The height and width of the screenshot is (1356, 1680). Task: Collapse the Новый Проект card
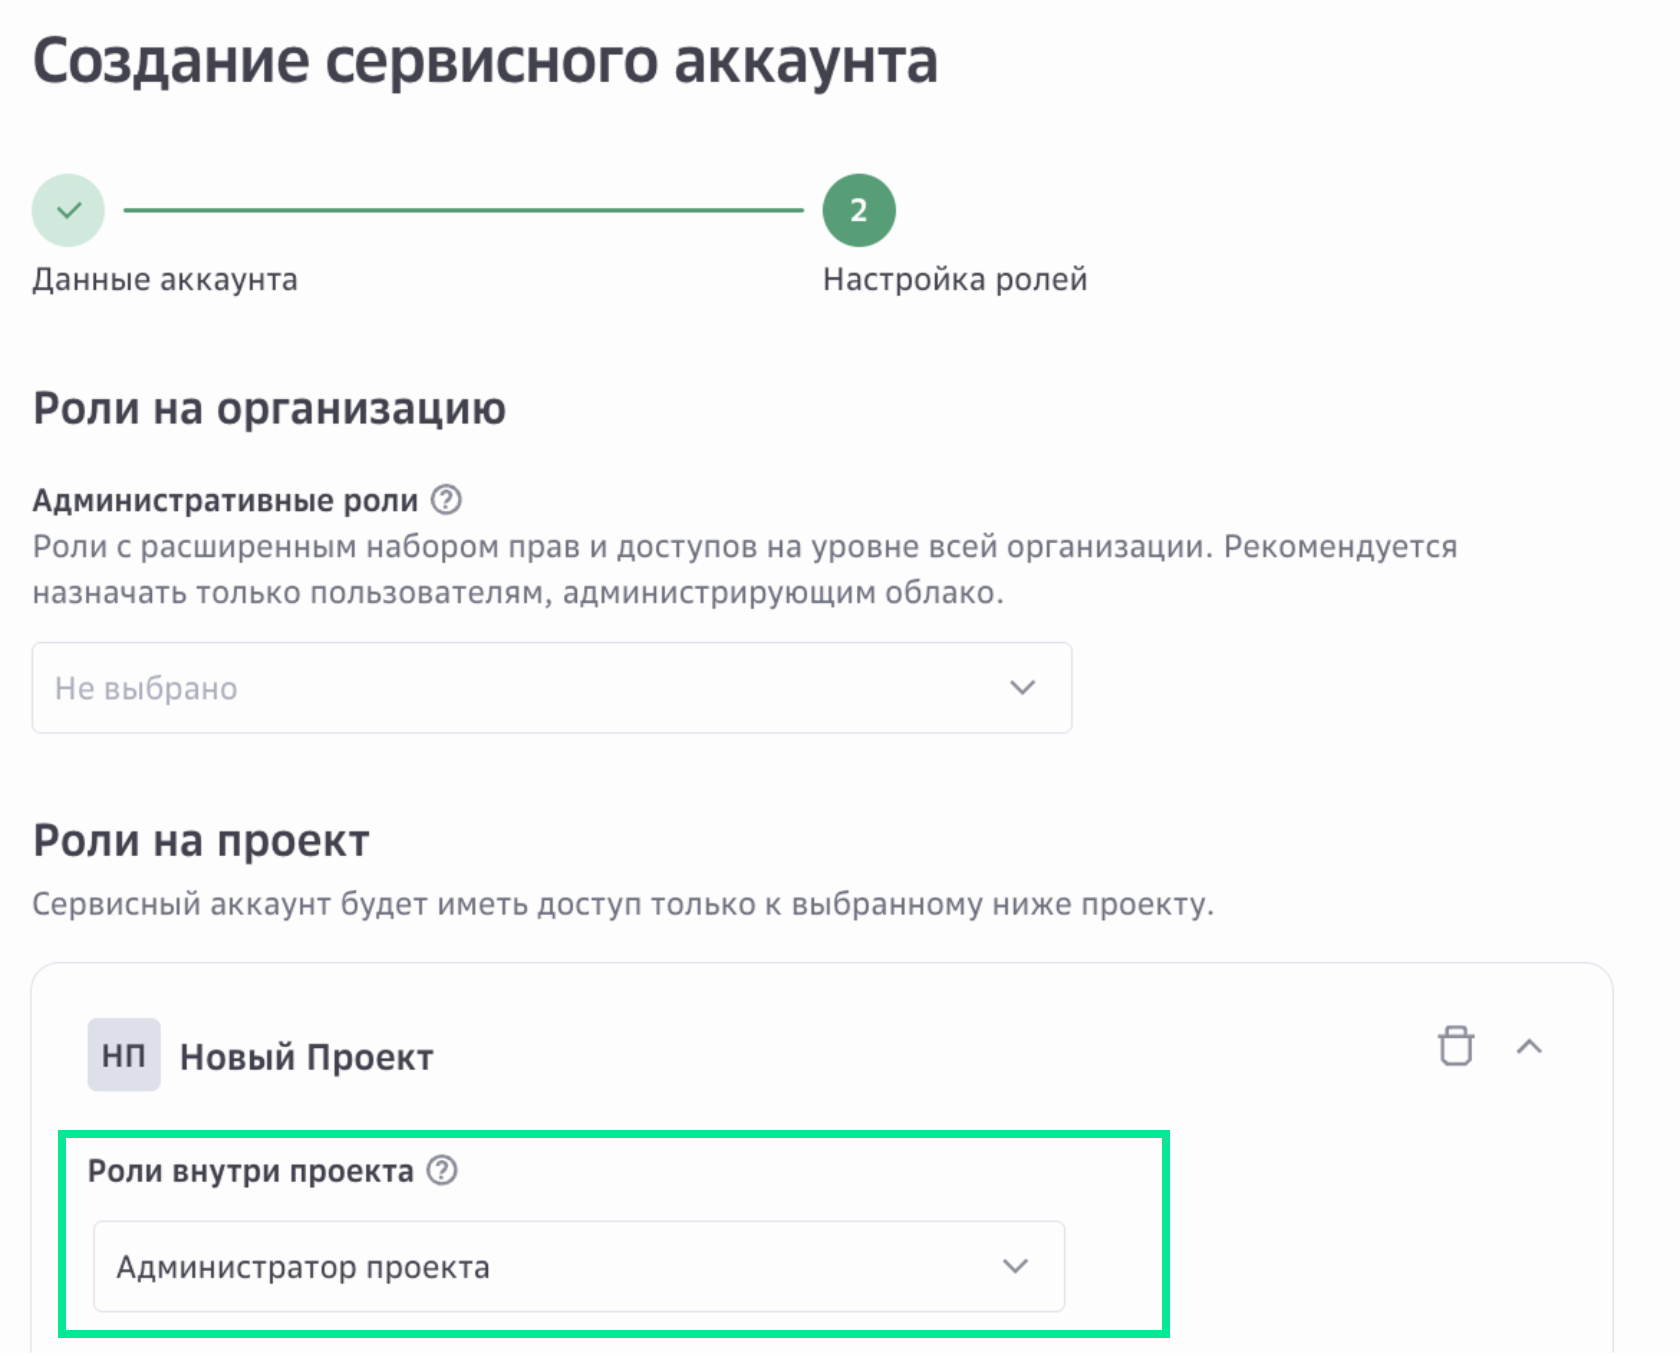[1531, 1048]
